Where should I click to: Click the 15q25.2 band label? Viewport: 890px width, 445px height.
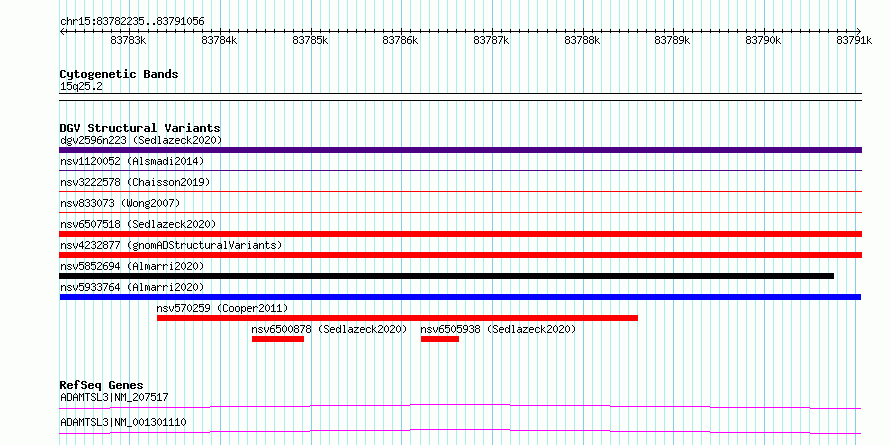click(81, 87)
